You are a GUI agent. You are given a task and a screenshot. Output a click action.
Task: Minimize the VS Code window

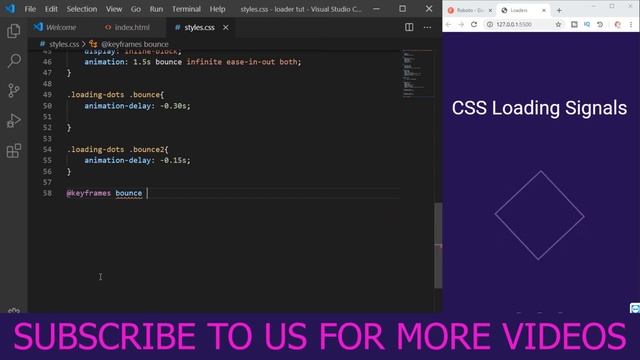click(x=376, y=9)
